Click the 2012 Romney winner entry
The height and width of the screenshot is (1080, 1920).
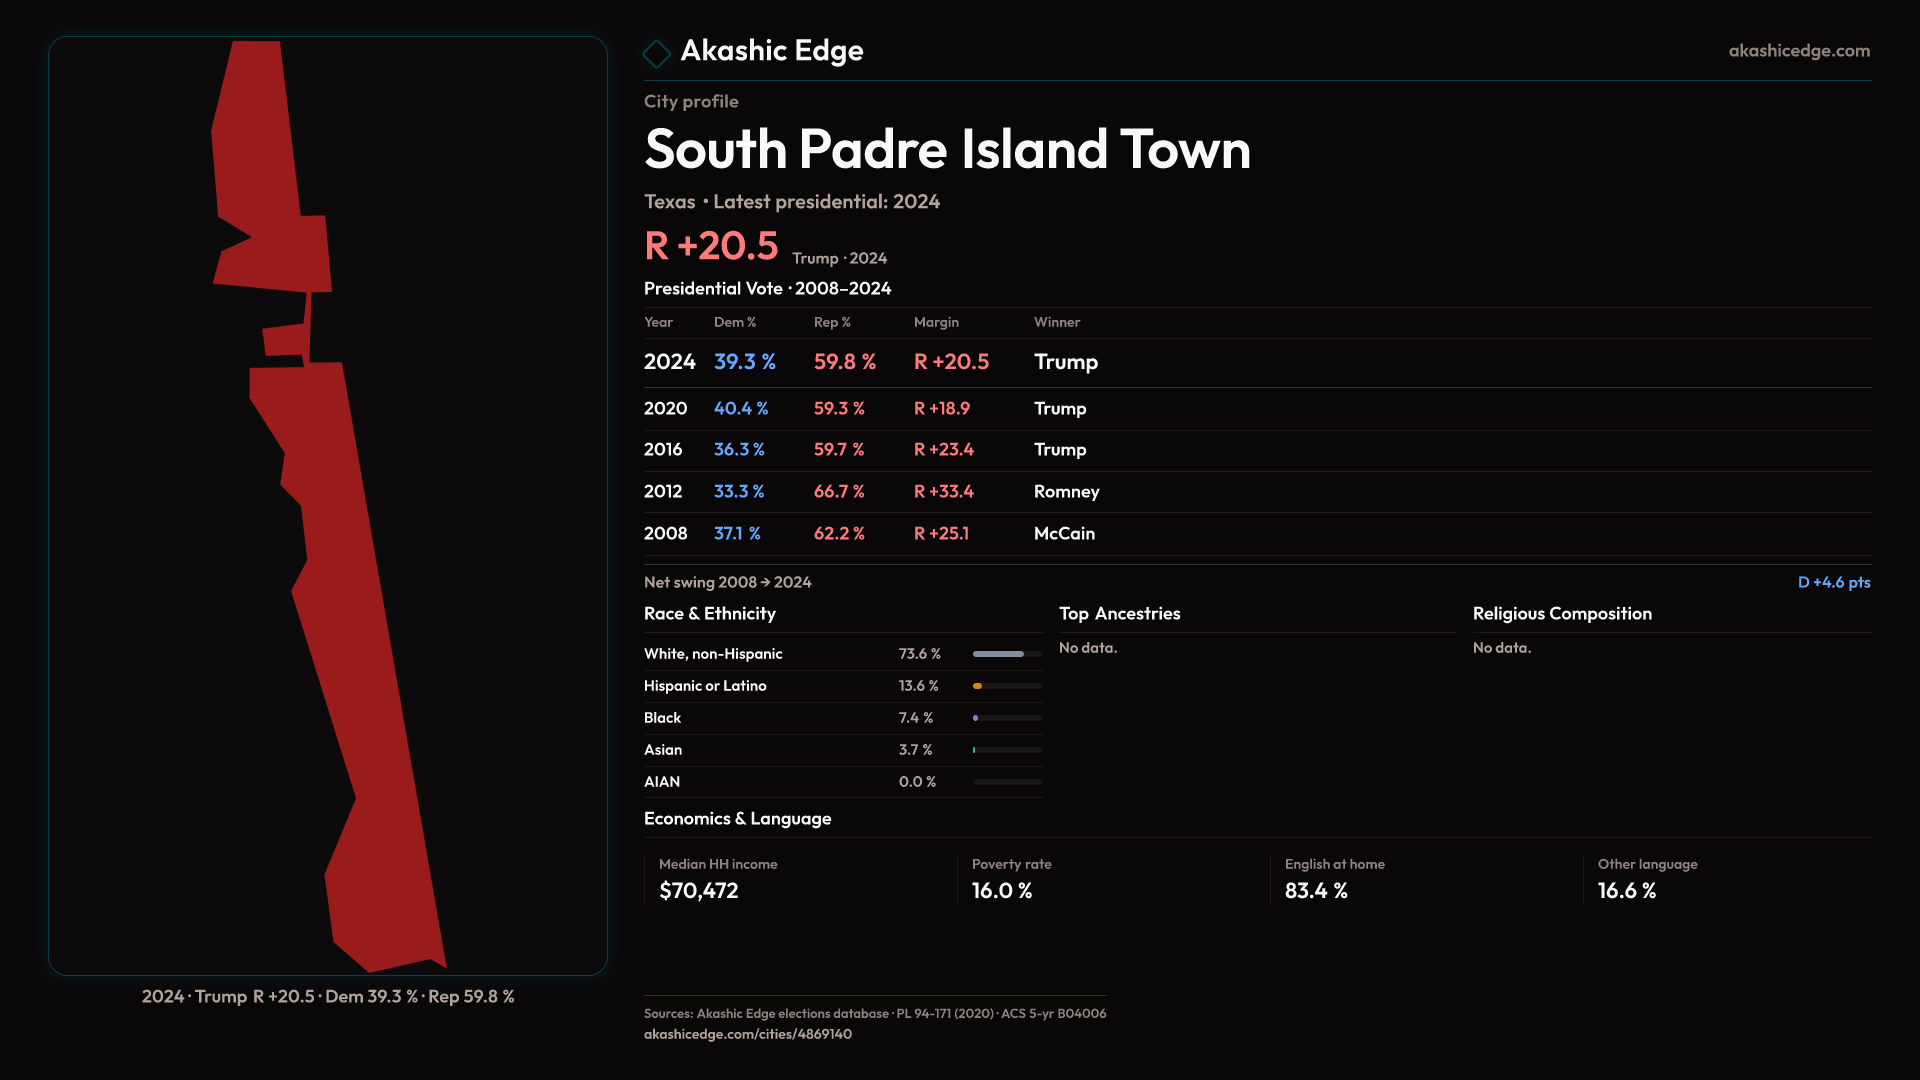tap(1066, 491)
